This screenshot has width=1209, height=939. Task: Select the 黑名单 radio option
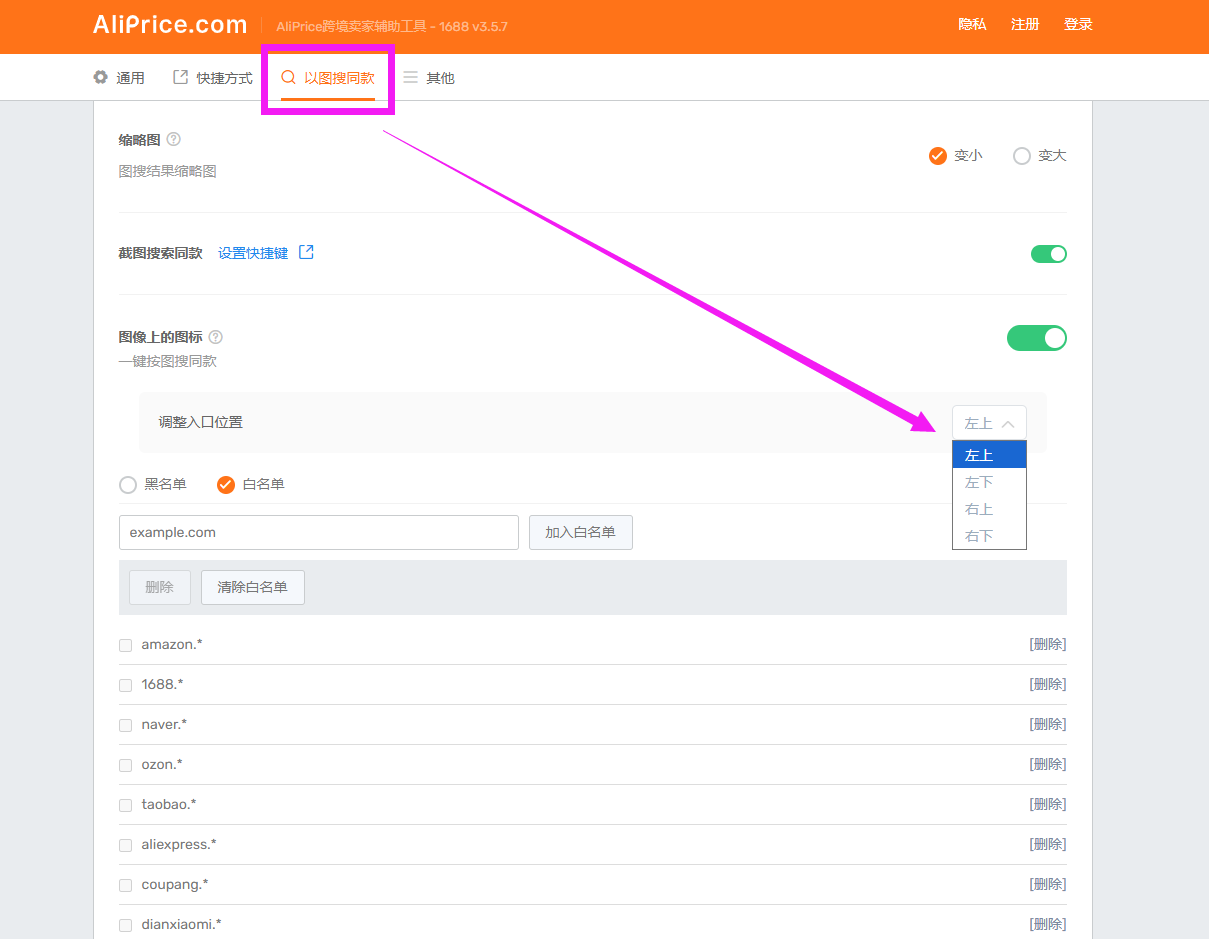pos(128,485)
